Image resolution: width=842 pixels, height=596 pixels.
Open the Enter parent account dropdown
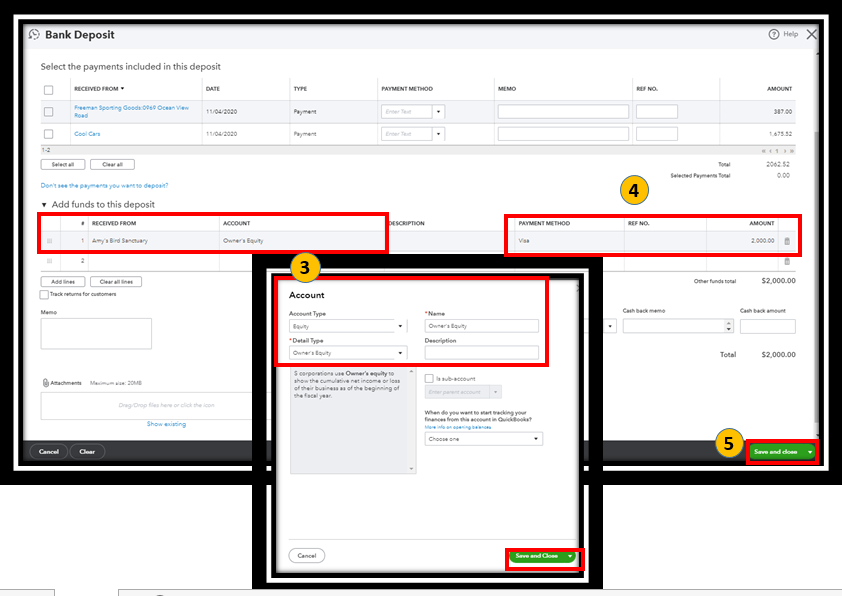[496, 392]
